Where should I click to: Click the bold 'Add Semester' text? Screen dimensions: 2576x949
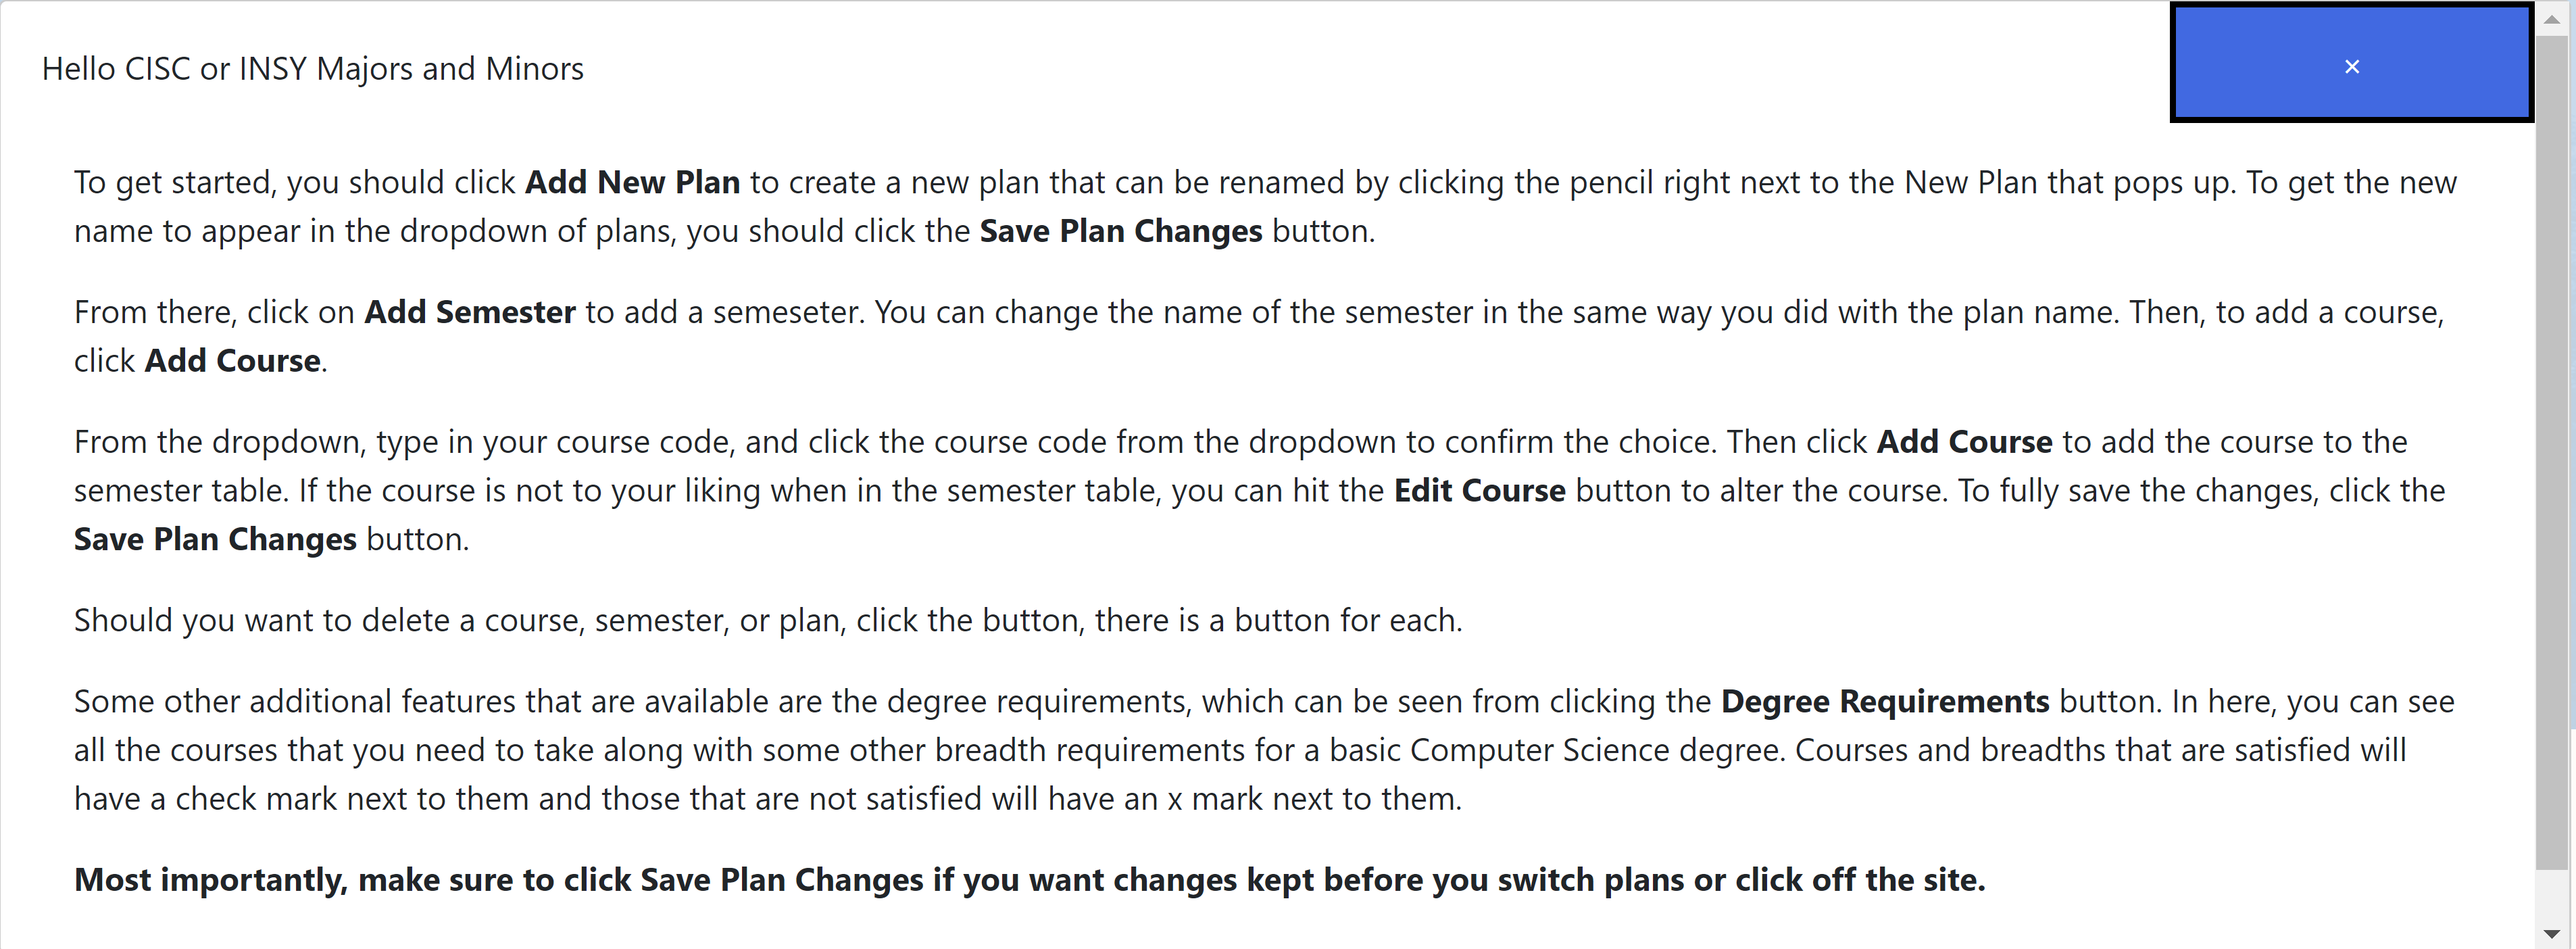click(x=470, y=312)
